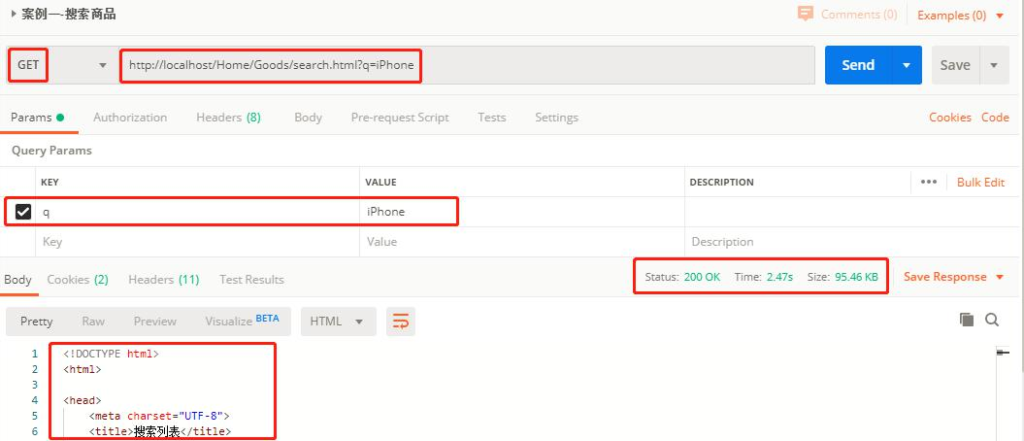Collapse the request name triangle
Image resolution: width=1024 pixels, height=441 pixels.
[x=13, y=14]
